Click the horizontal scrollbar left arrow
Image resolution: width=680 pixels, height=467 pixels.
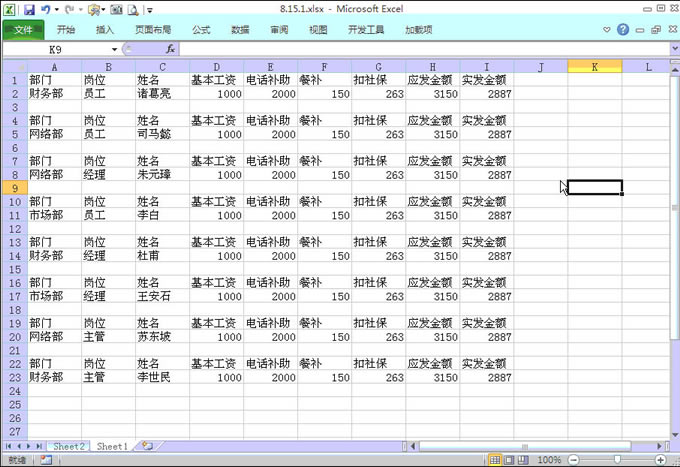point(413,446)
